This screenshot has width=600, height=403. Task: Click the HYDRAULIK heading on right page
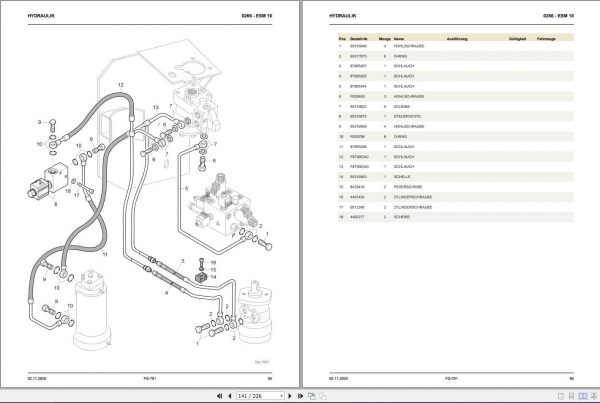coord(343,16)
